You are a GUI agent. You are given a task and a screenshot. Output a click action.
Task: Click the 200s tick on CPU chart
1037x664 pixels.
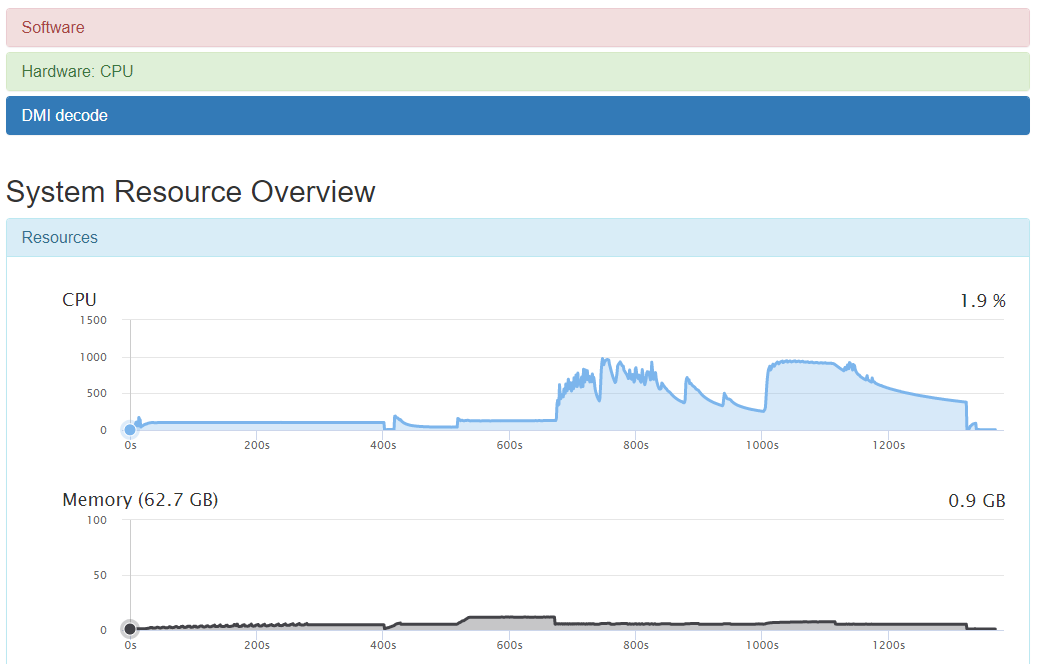tap(257, 446)
